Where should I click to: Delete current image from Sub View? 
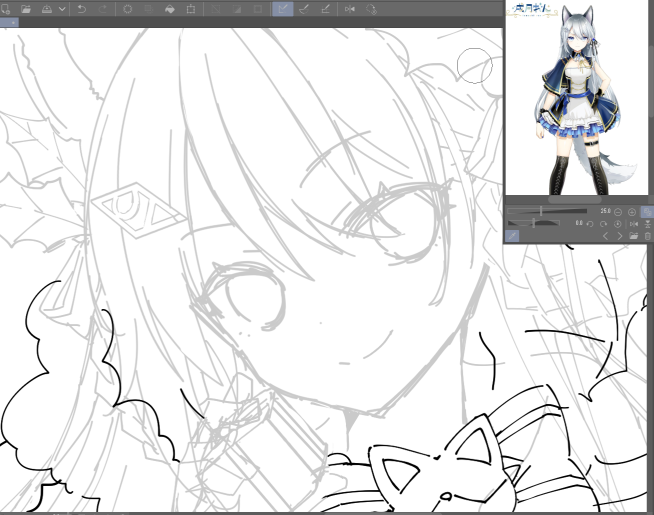tap(648, 236)
